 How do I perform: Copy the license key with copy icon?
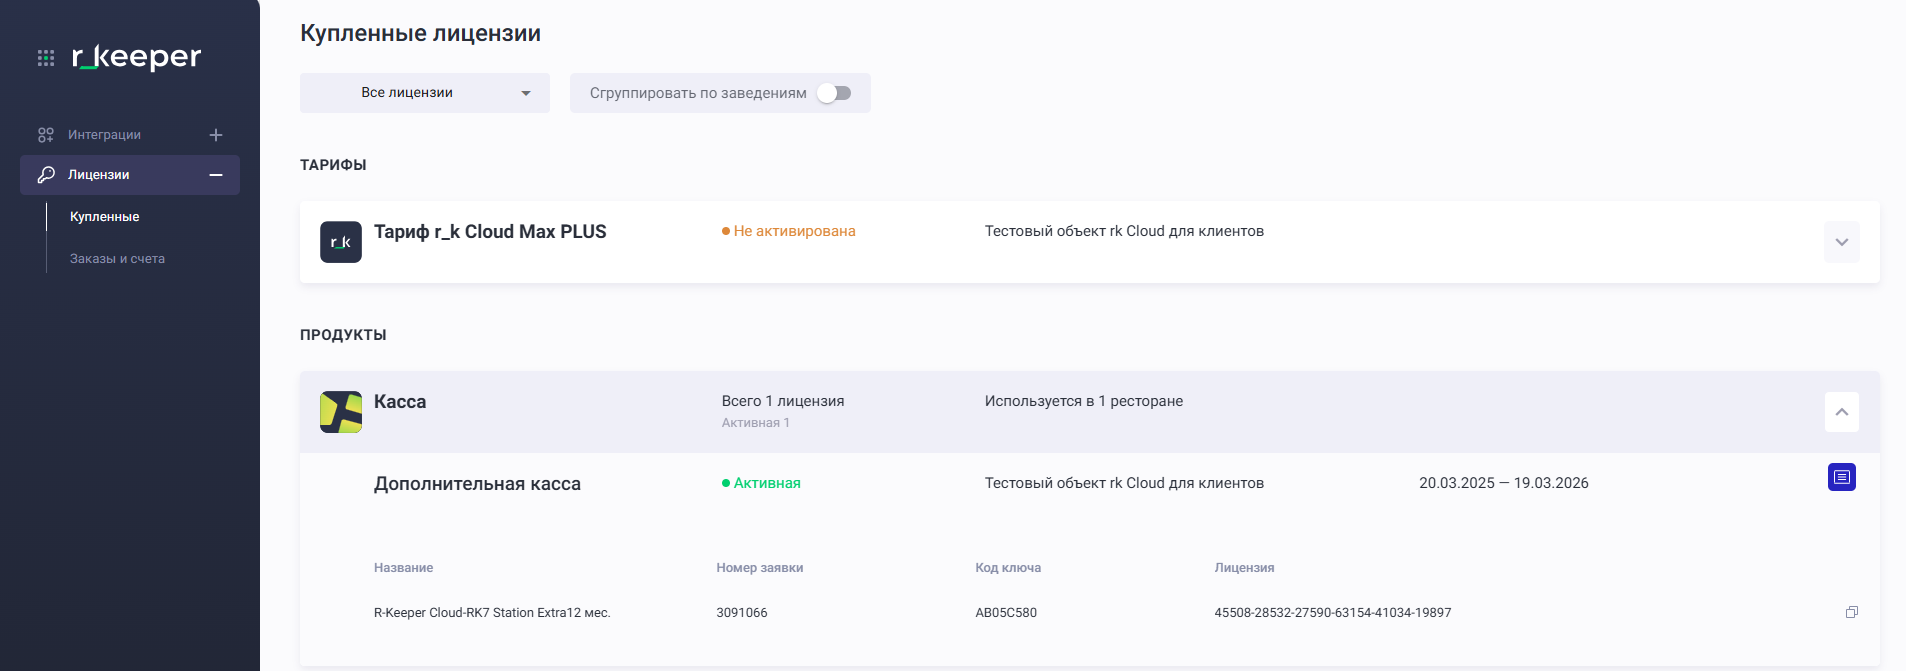click(1851, 612)
